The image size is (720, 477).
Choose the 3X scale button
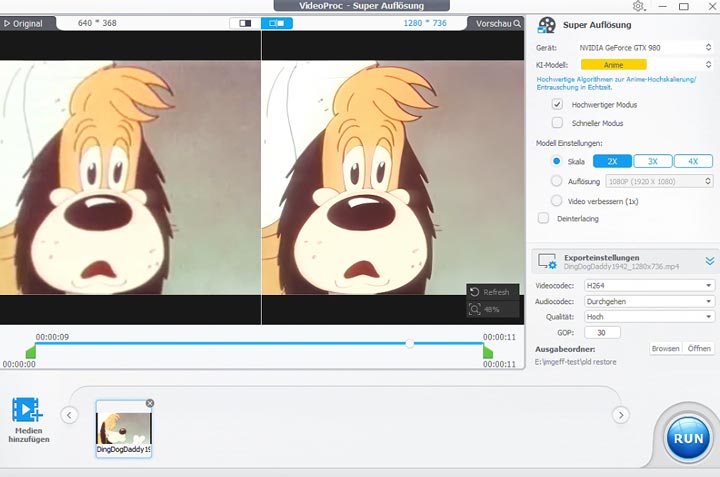tap(652, 161)
